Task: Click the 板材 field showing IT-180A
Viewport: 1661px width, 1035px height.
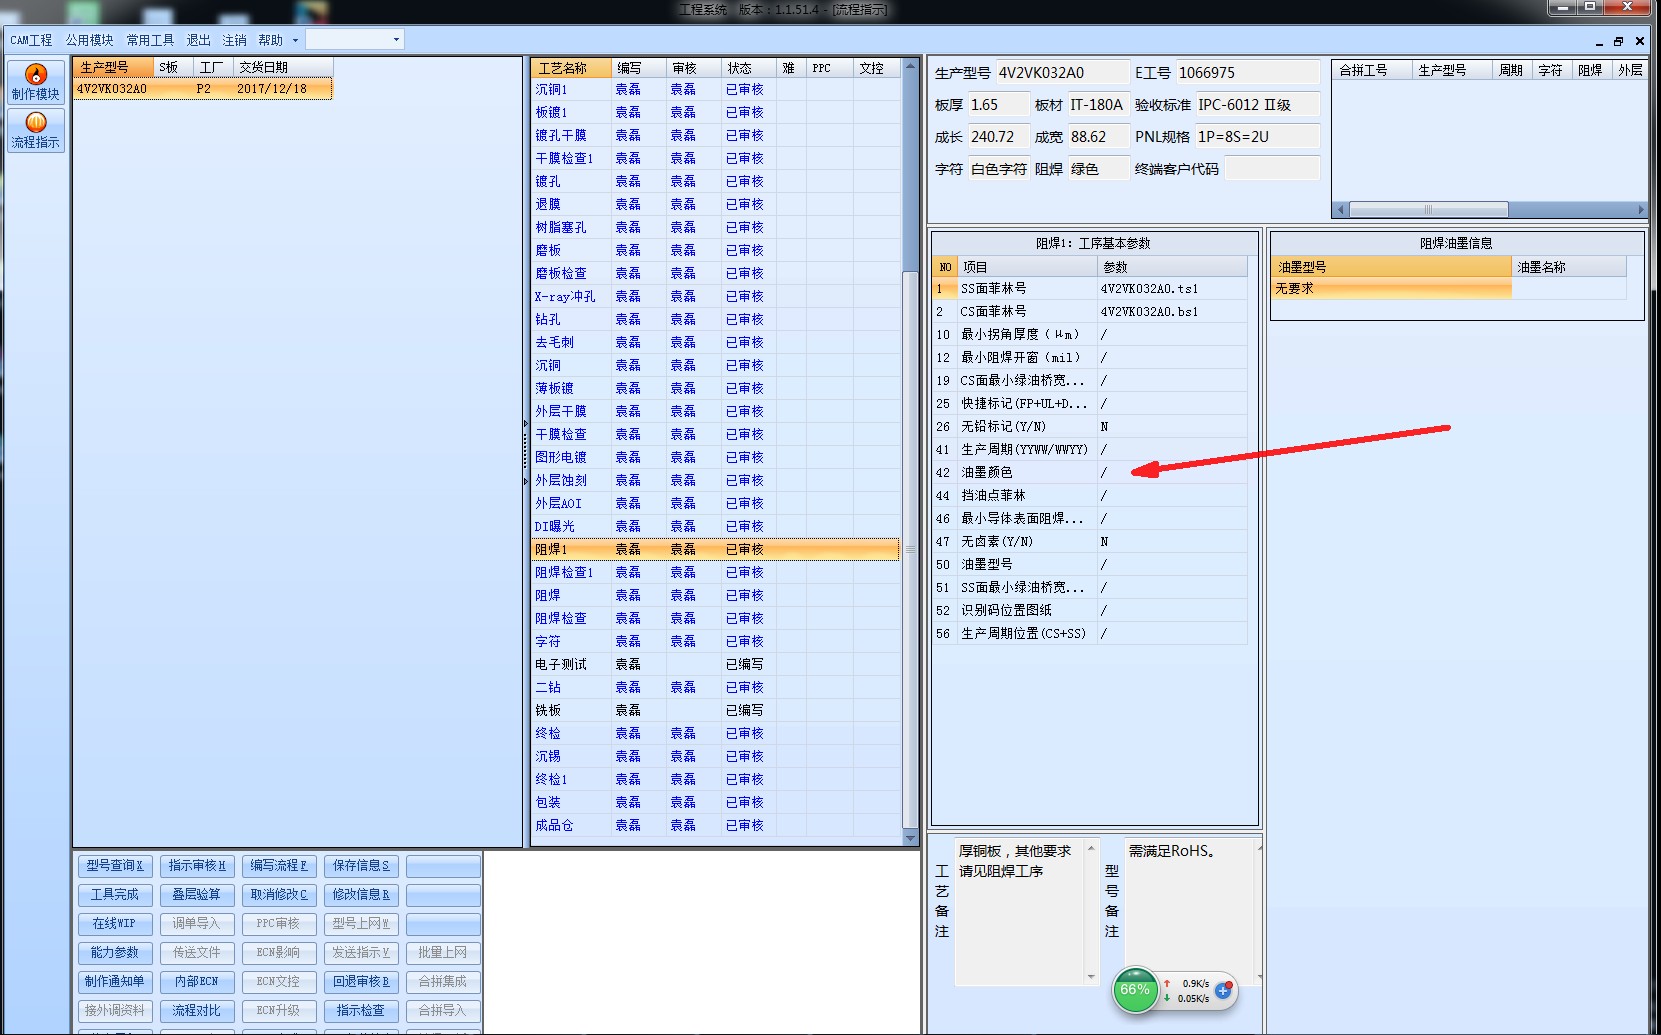Action: (x=1097, y=105)
